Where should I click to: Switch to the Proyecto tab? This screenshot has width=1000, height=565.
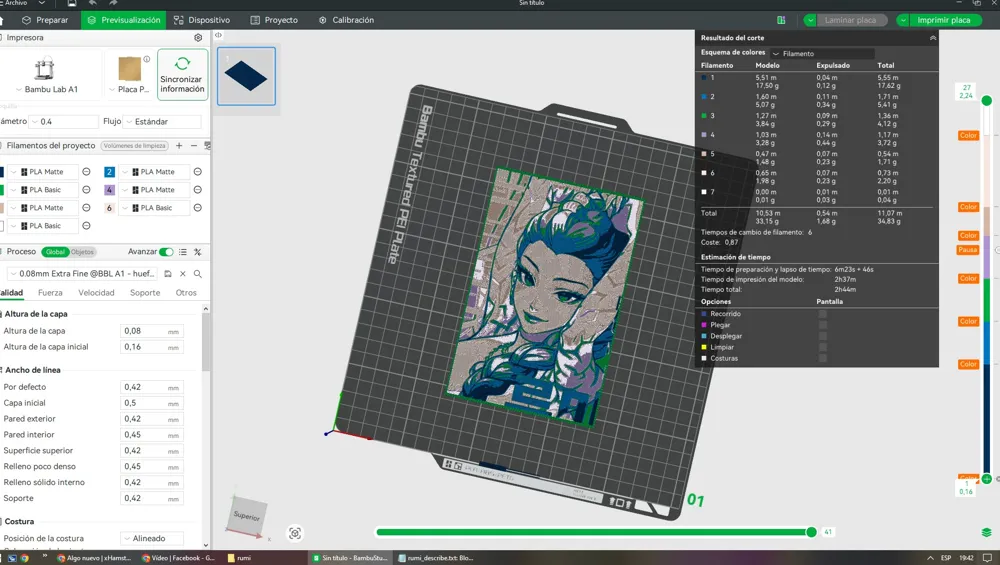tap(274, 20)
